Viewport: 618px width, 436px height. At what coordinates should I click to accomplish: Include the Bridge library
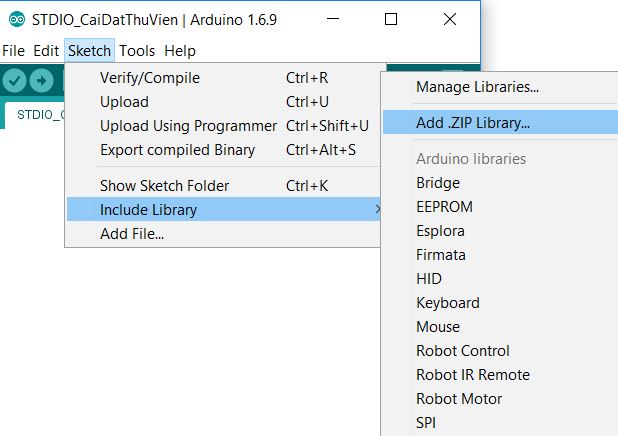click(x=501, y=183)
